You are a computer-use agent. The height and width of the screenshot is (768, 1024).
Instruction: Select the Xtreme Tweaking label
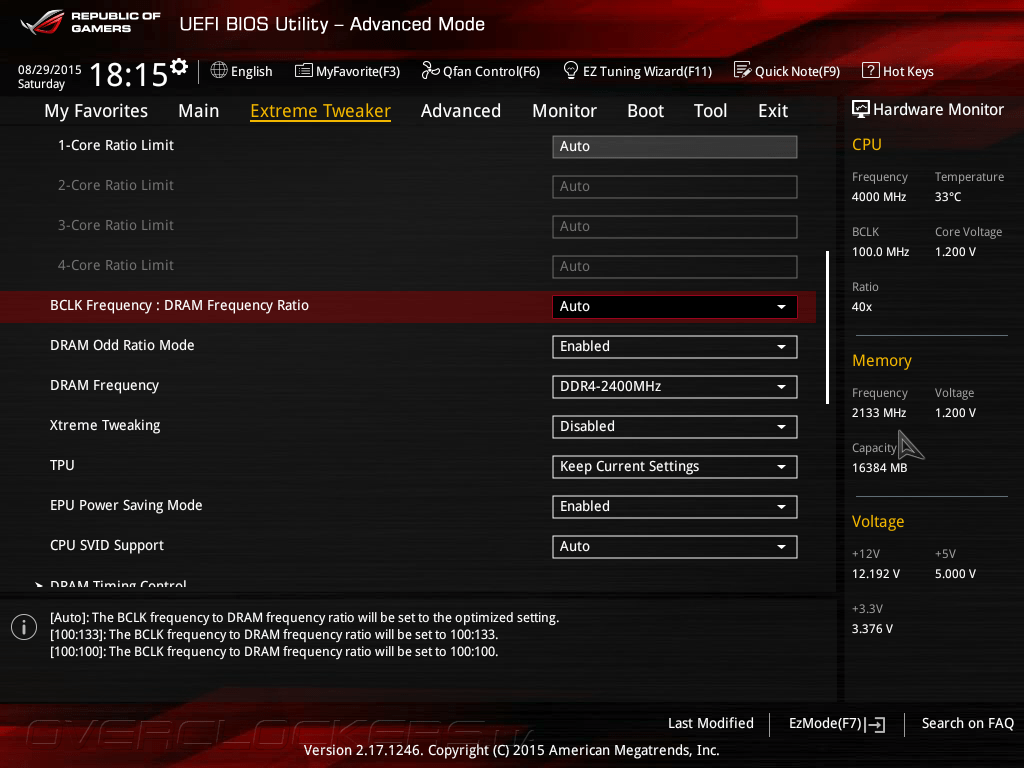(105, 425)
